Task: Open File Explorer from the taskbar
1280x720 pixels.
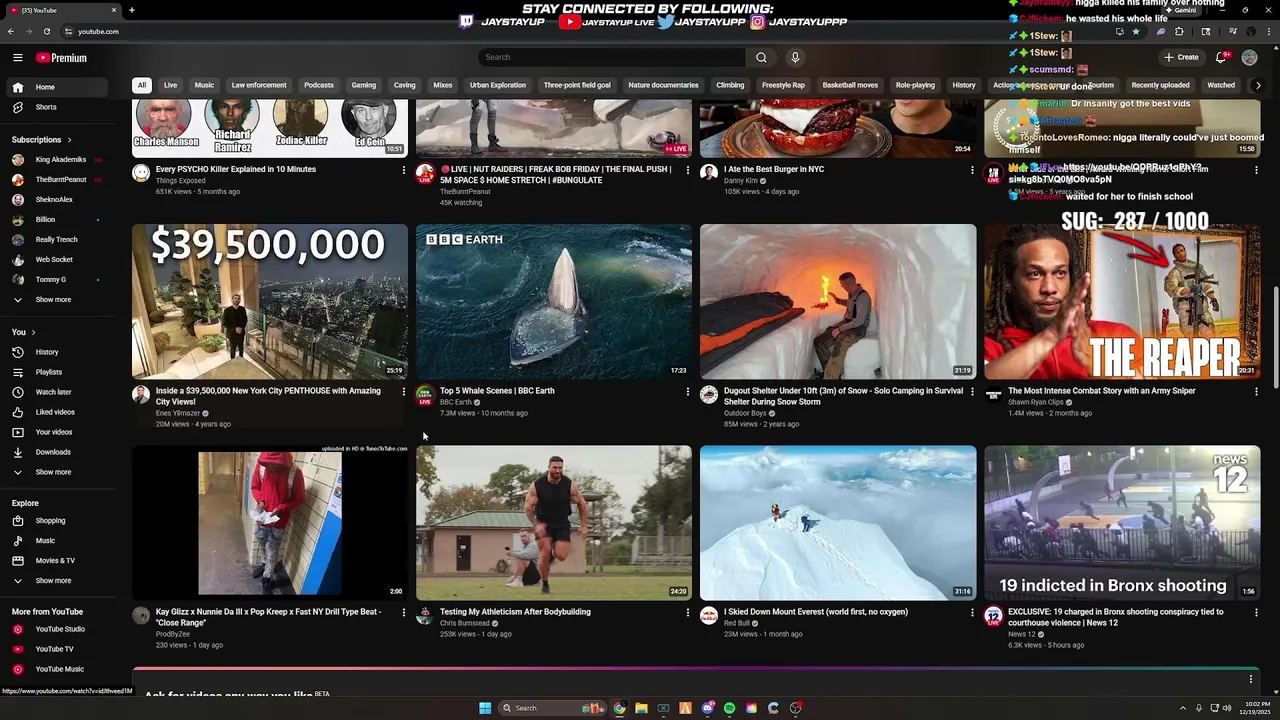Action: (641, 708)
